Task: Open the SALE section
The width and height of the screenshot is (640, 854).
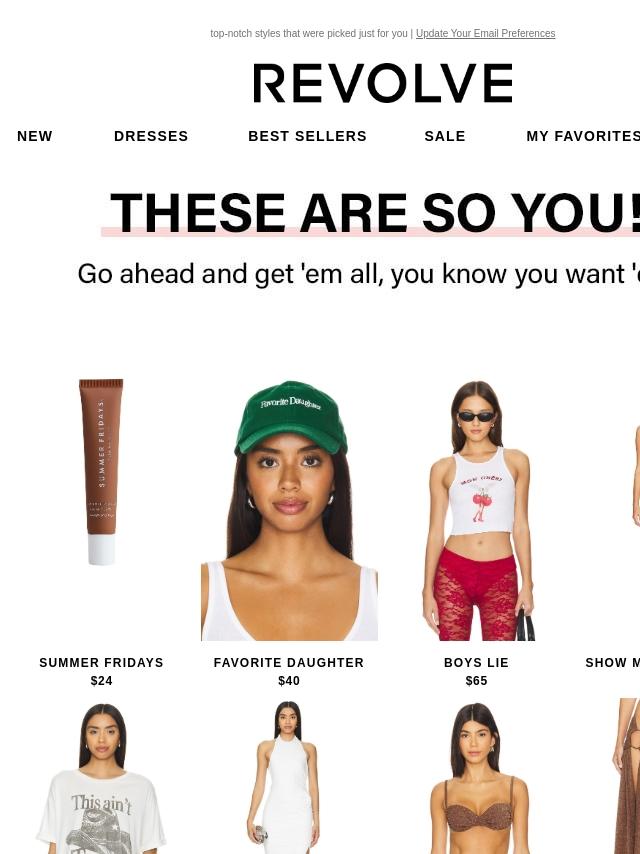Action: click(445, 136)
